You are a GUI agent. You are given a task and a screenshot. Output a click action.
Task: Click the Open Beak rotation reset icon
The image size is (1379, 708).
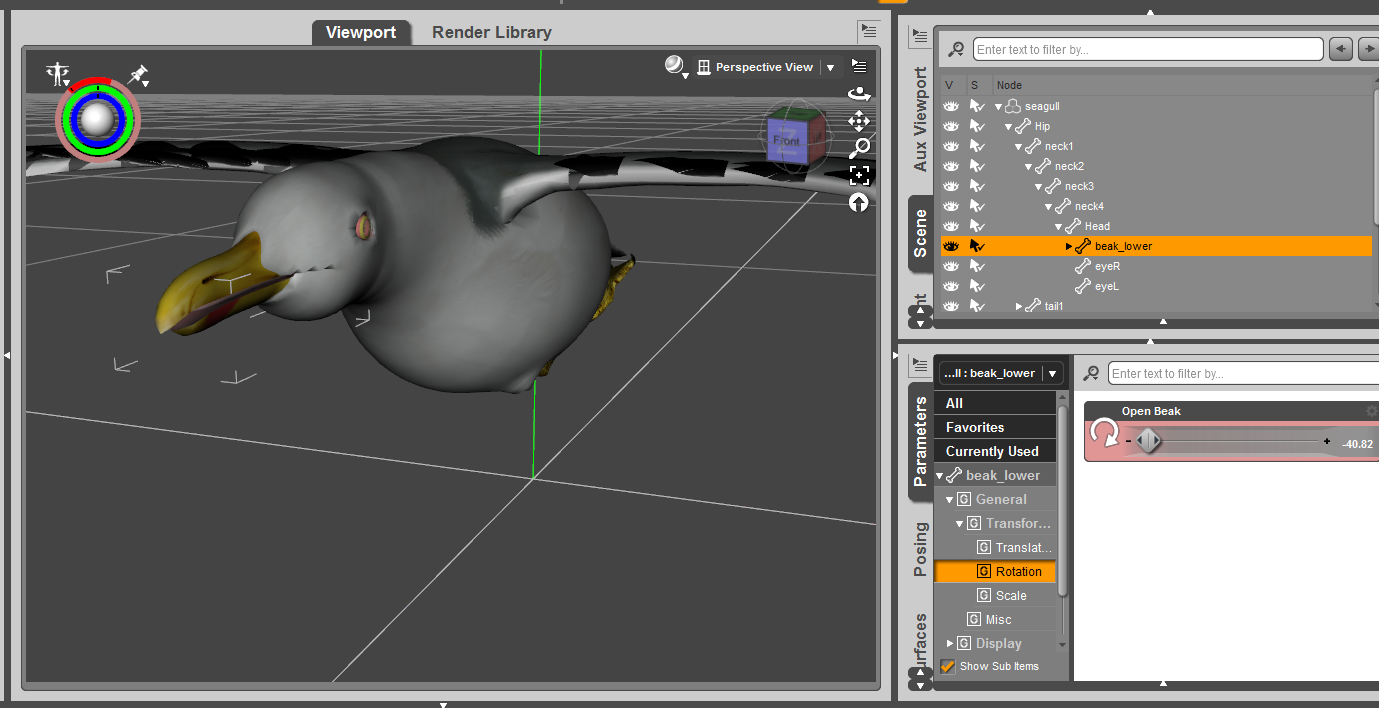coord(1105,433)
